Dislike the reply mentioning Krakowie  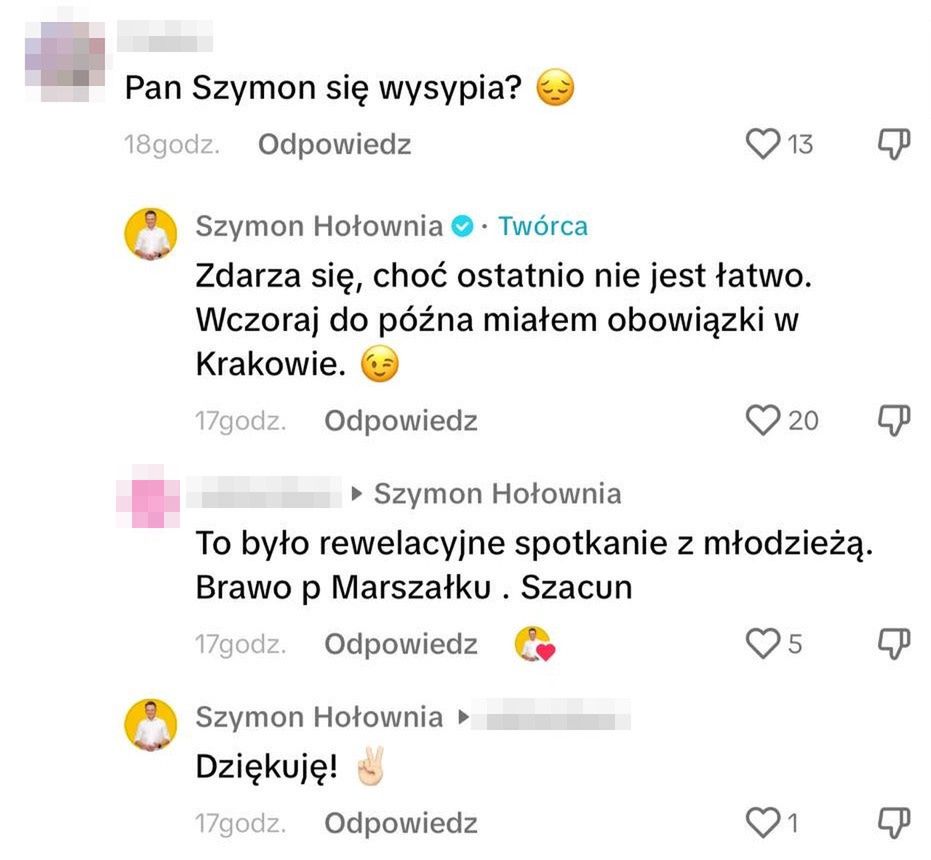pos(893,421)
